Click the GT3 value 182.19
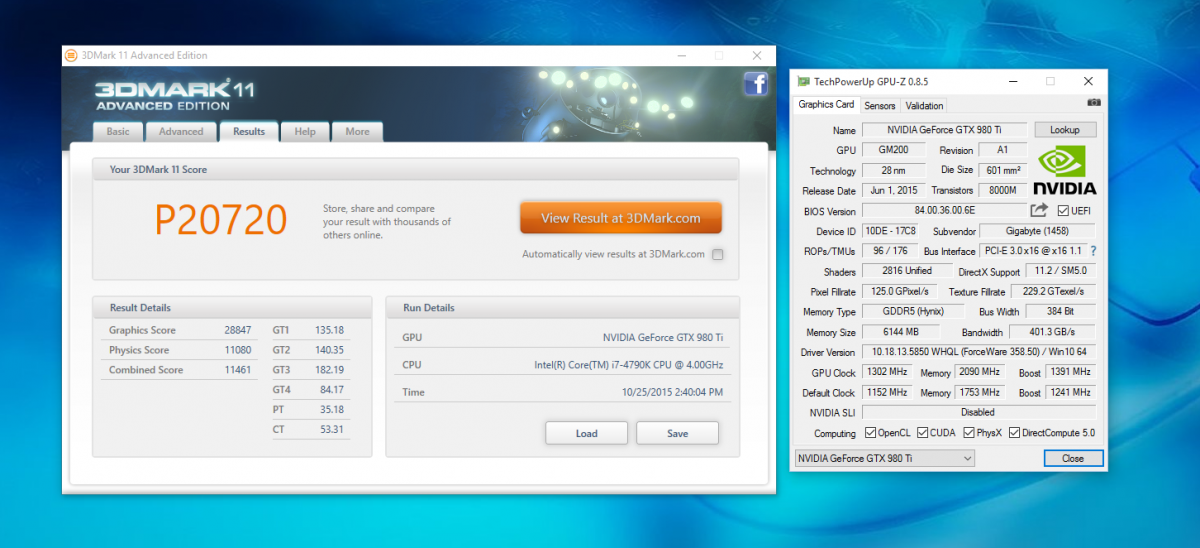The image size is (1200, 548). (329, 370)
